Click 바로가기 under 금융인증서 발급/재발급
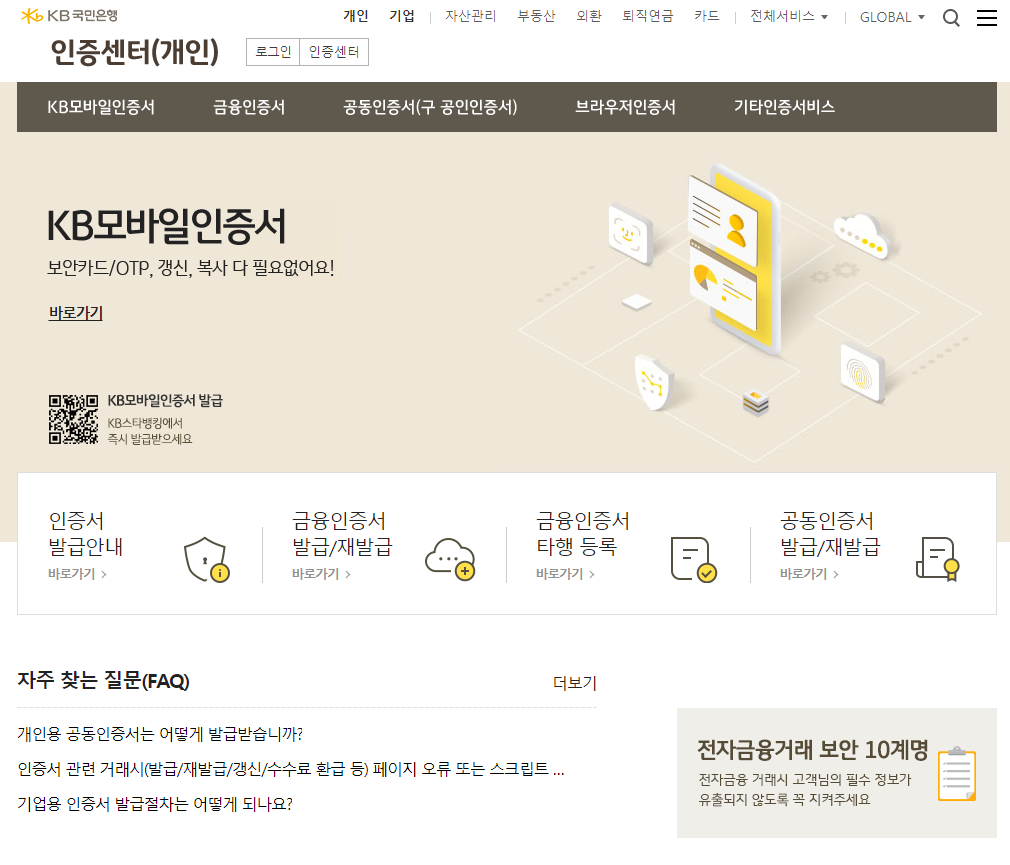 [x=321, y=574]
